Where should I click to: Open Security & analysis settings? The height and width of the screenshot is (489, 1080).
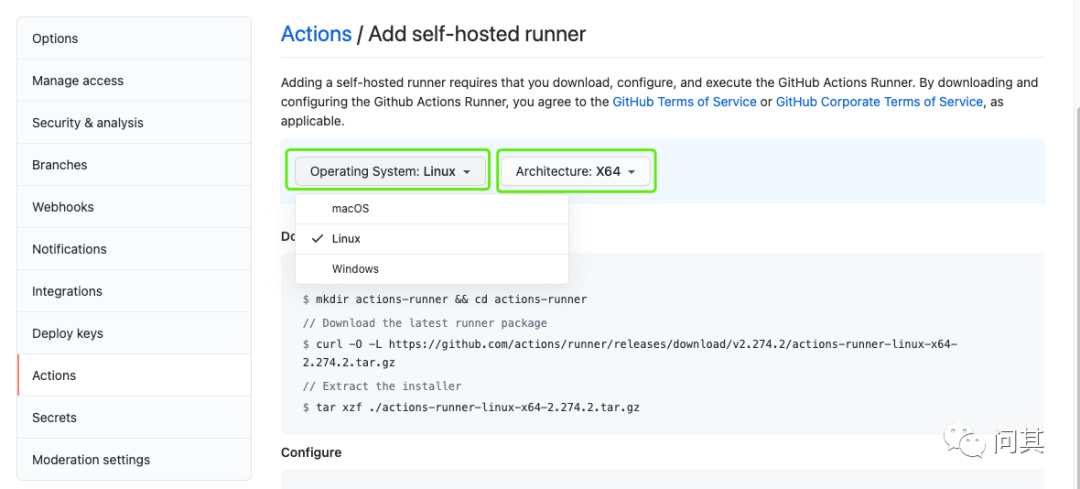tap(134, 123)
